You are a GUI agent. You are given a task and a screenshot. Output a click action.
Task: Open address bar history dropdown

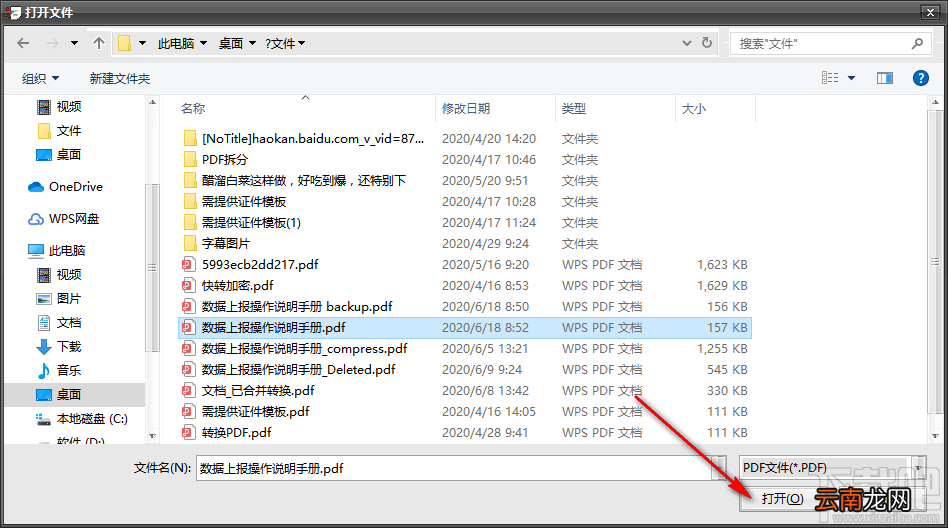point(687,43)
